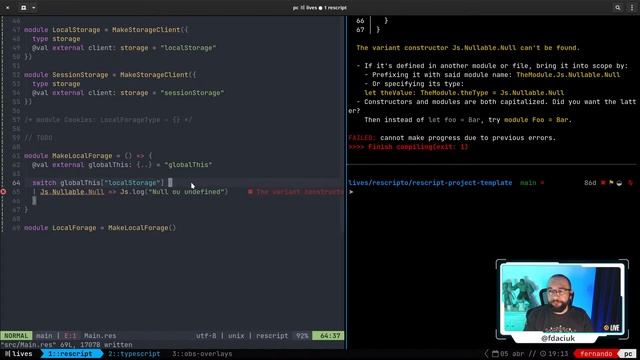
Task: Click the path 'lives/rescripto/rescript-project-template'
Action: tap(430, 182)
